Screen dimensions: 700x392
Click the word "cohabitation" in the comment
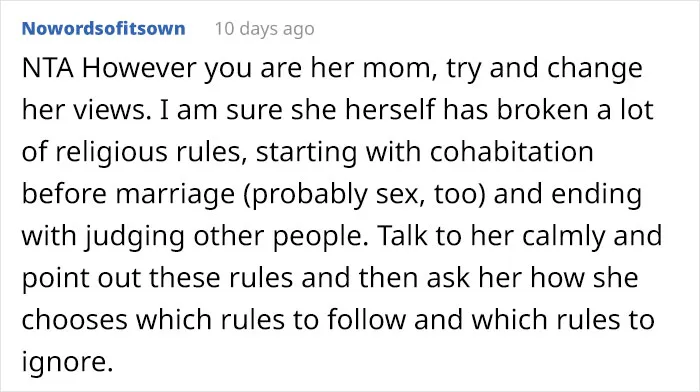[x=512, y=152]
